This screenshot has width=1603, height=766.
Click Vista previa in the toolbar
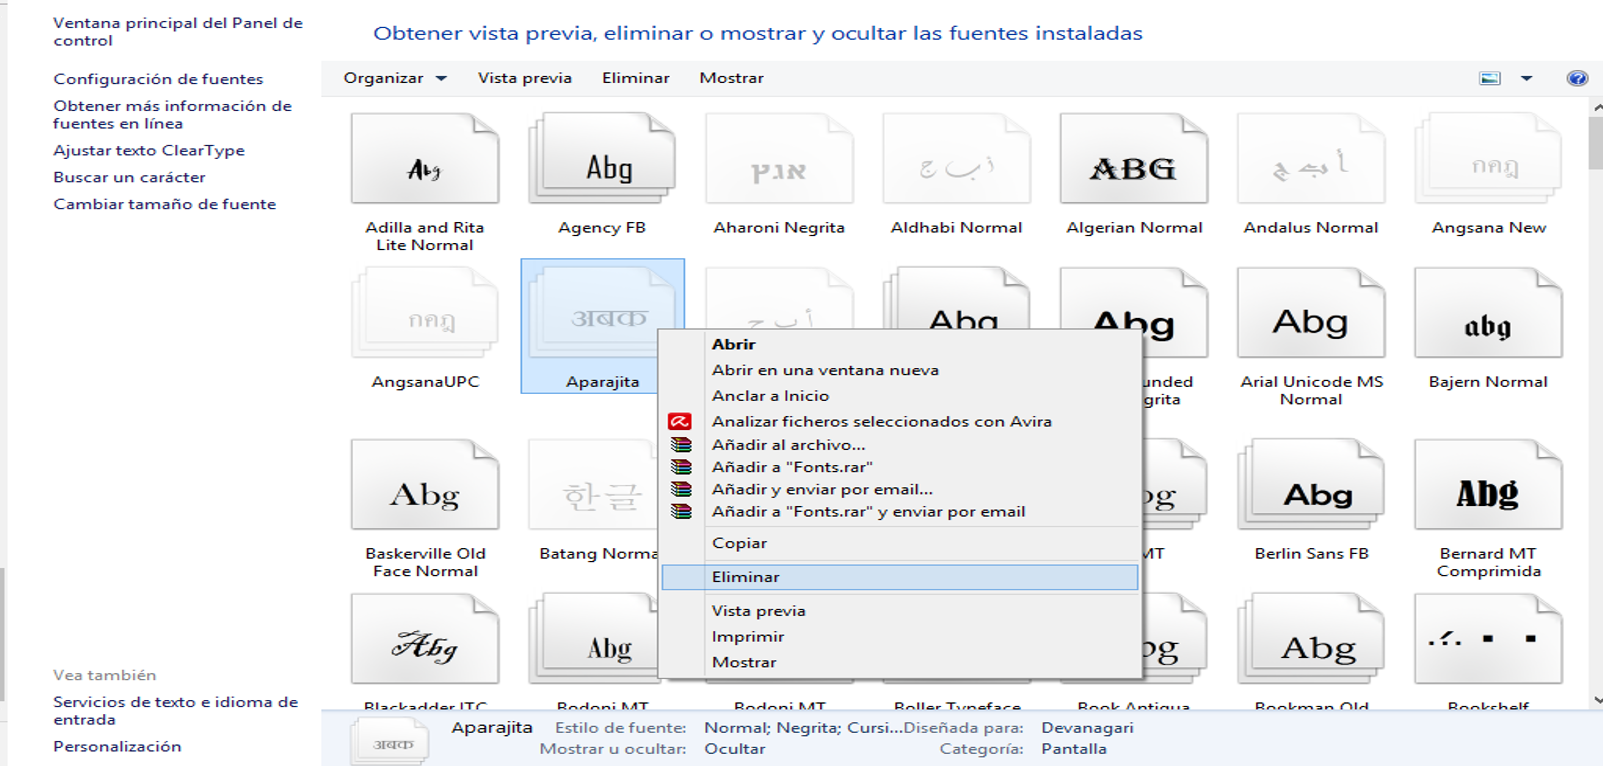click(x=524, y=78)
